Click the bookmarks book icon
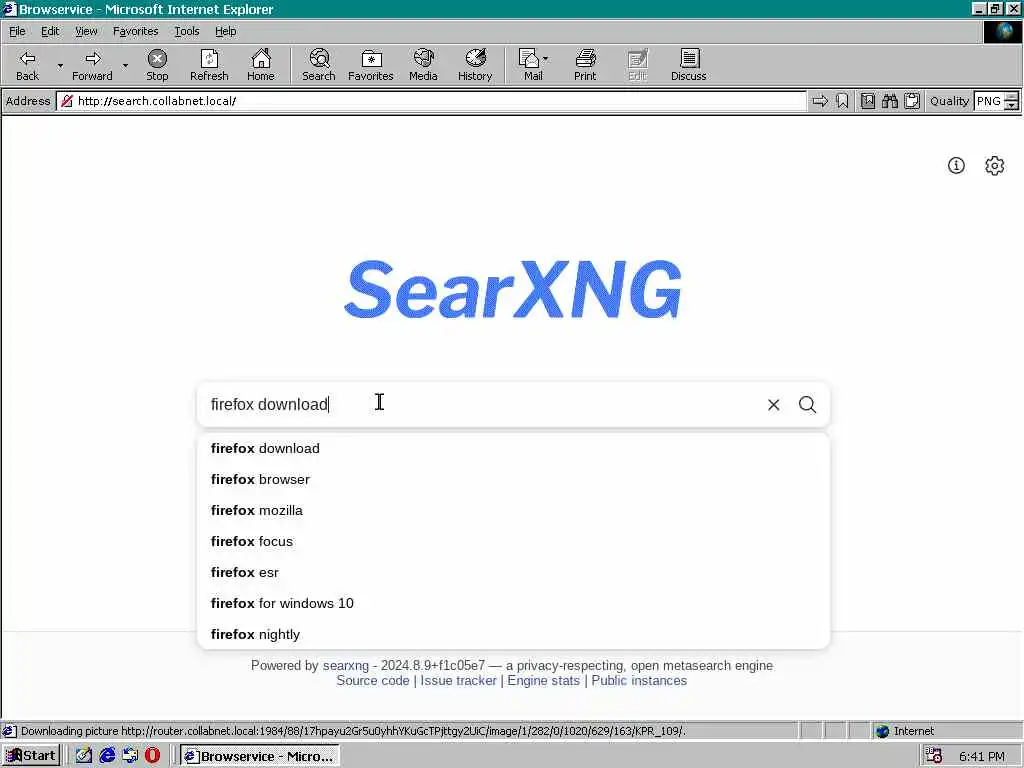Viewport: 1024px width, 768px height. tap(867, 101)
